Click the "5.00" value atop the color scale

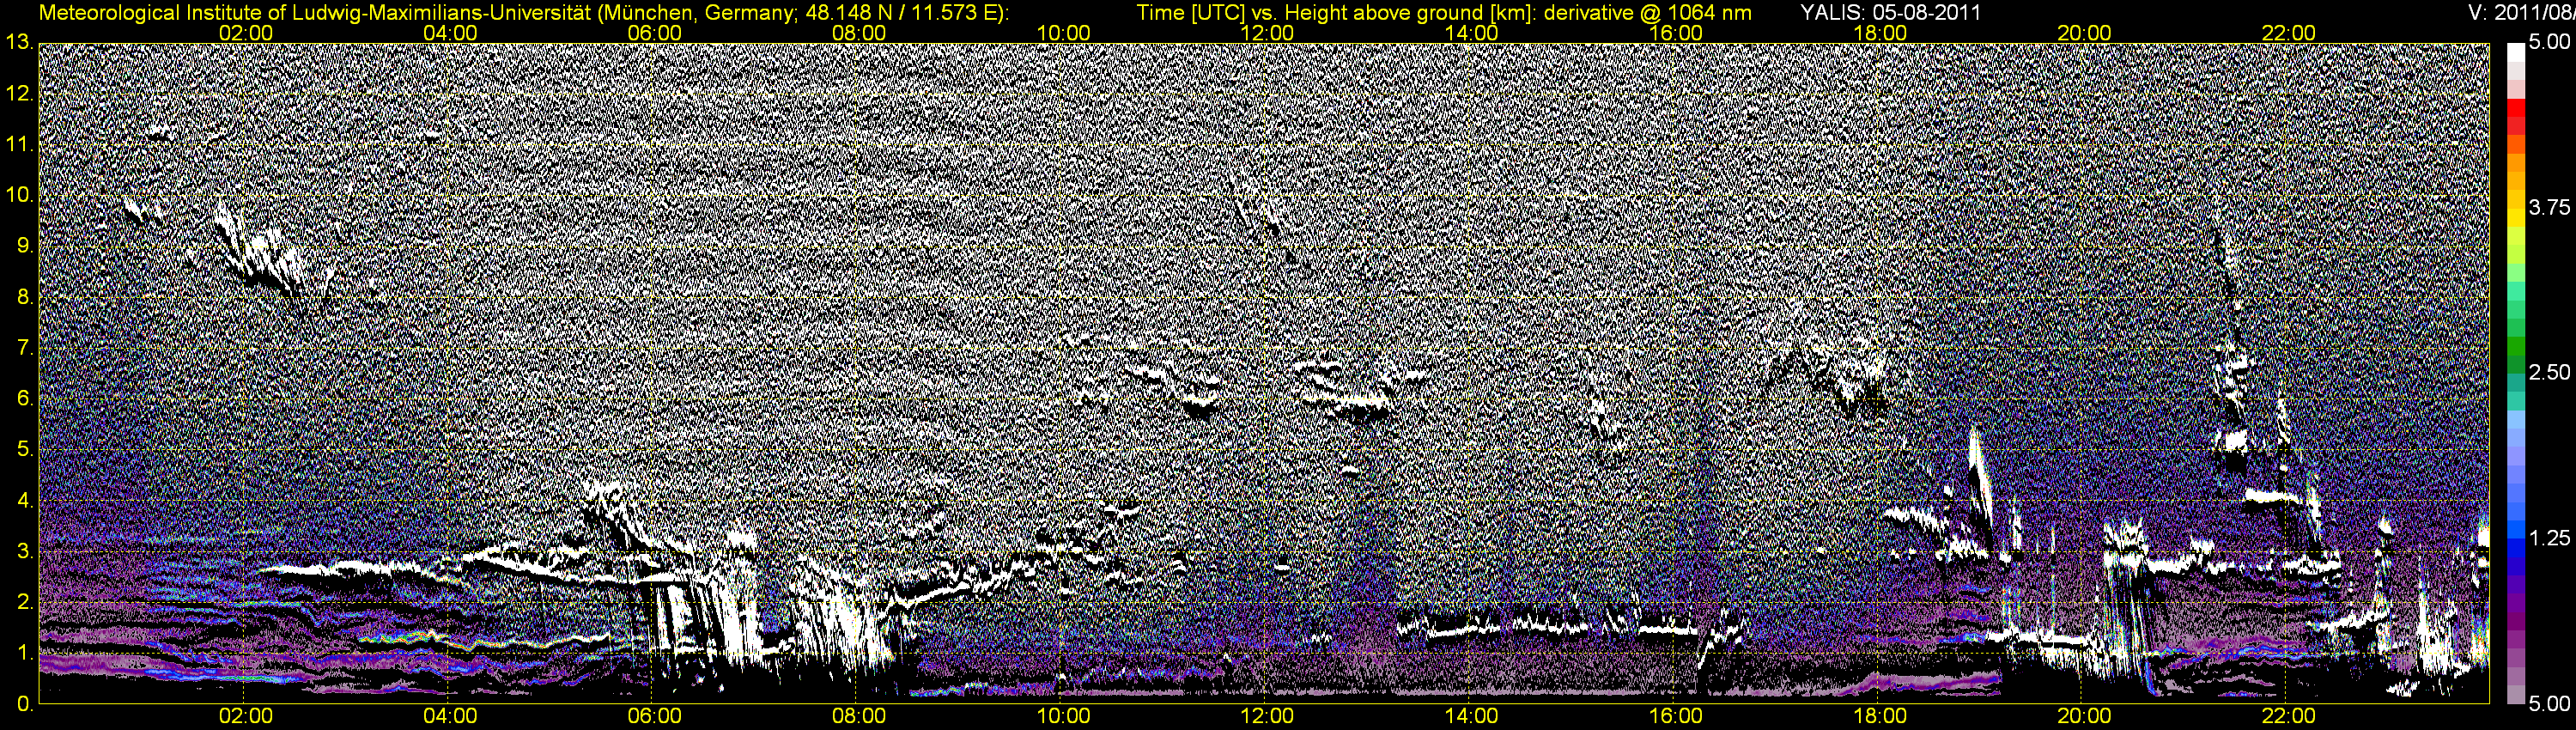pyautogui.click(x=2549, y=42)
